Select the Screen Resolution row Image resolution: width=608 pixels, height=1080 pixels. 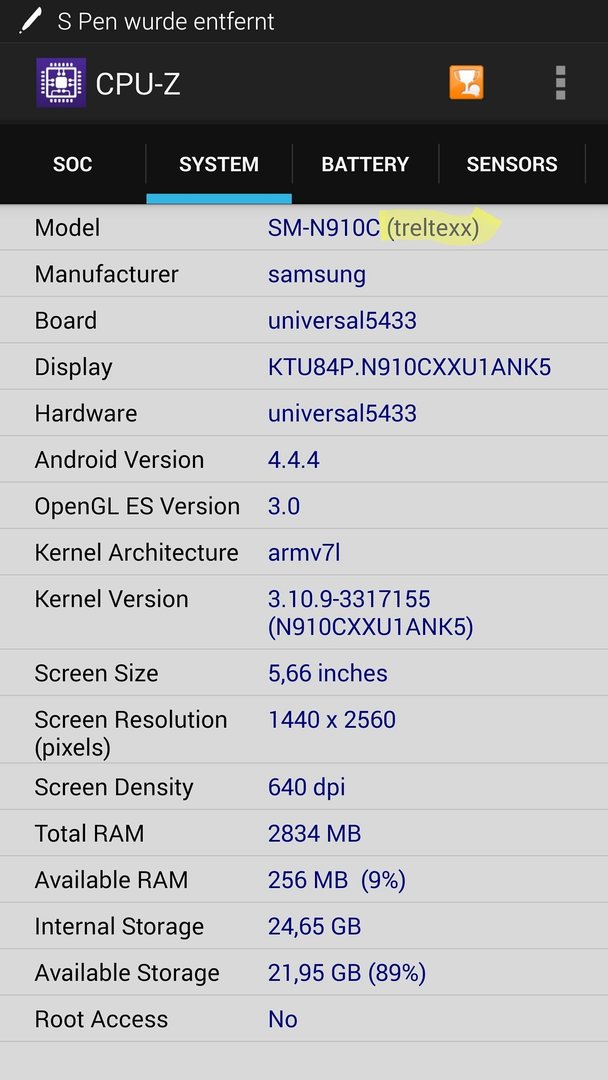pos(304,733)
